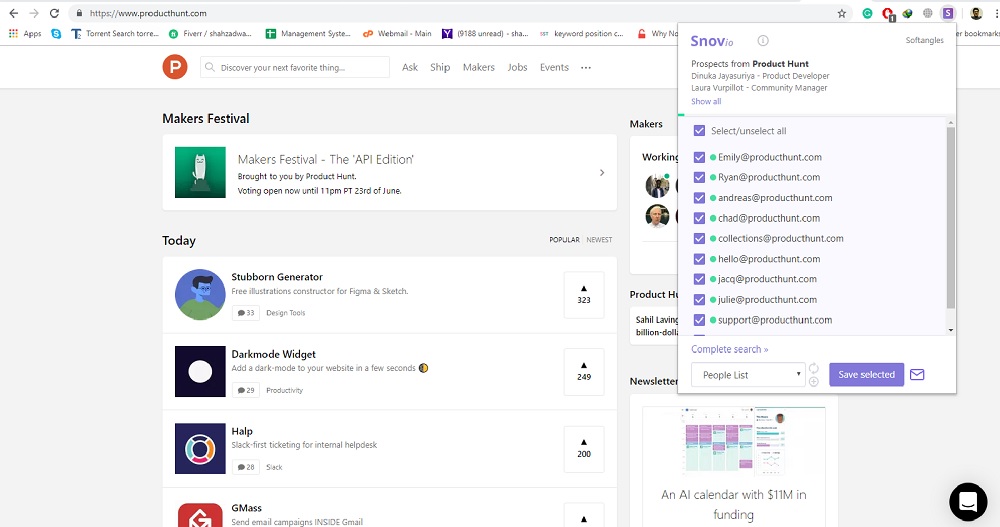
Task: Click the browser address bar URL
Action: pos(148,13)
